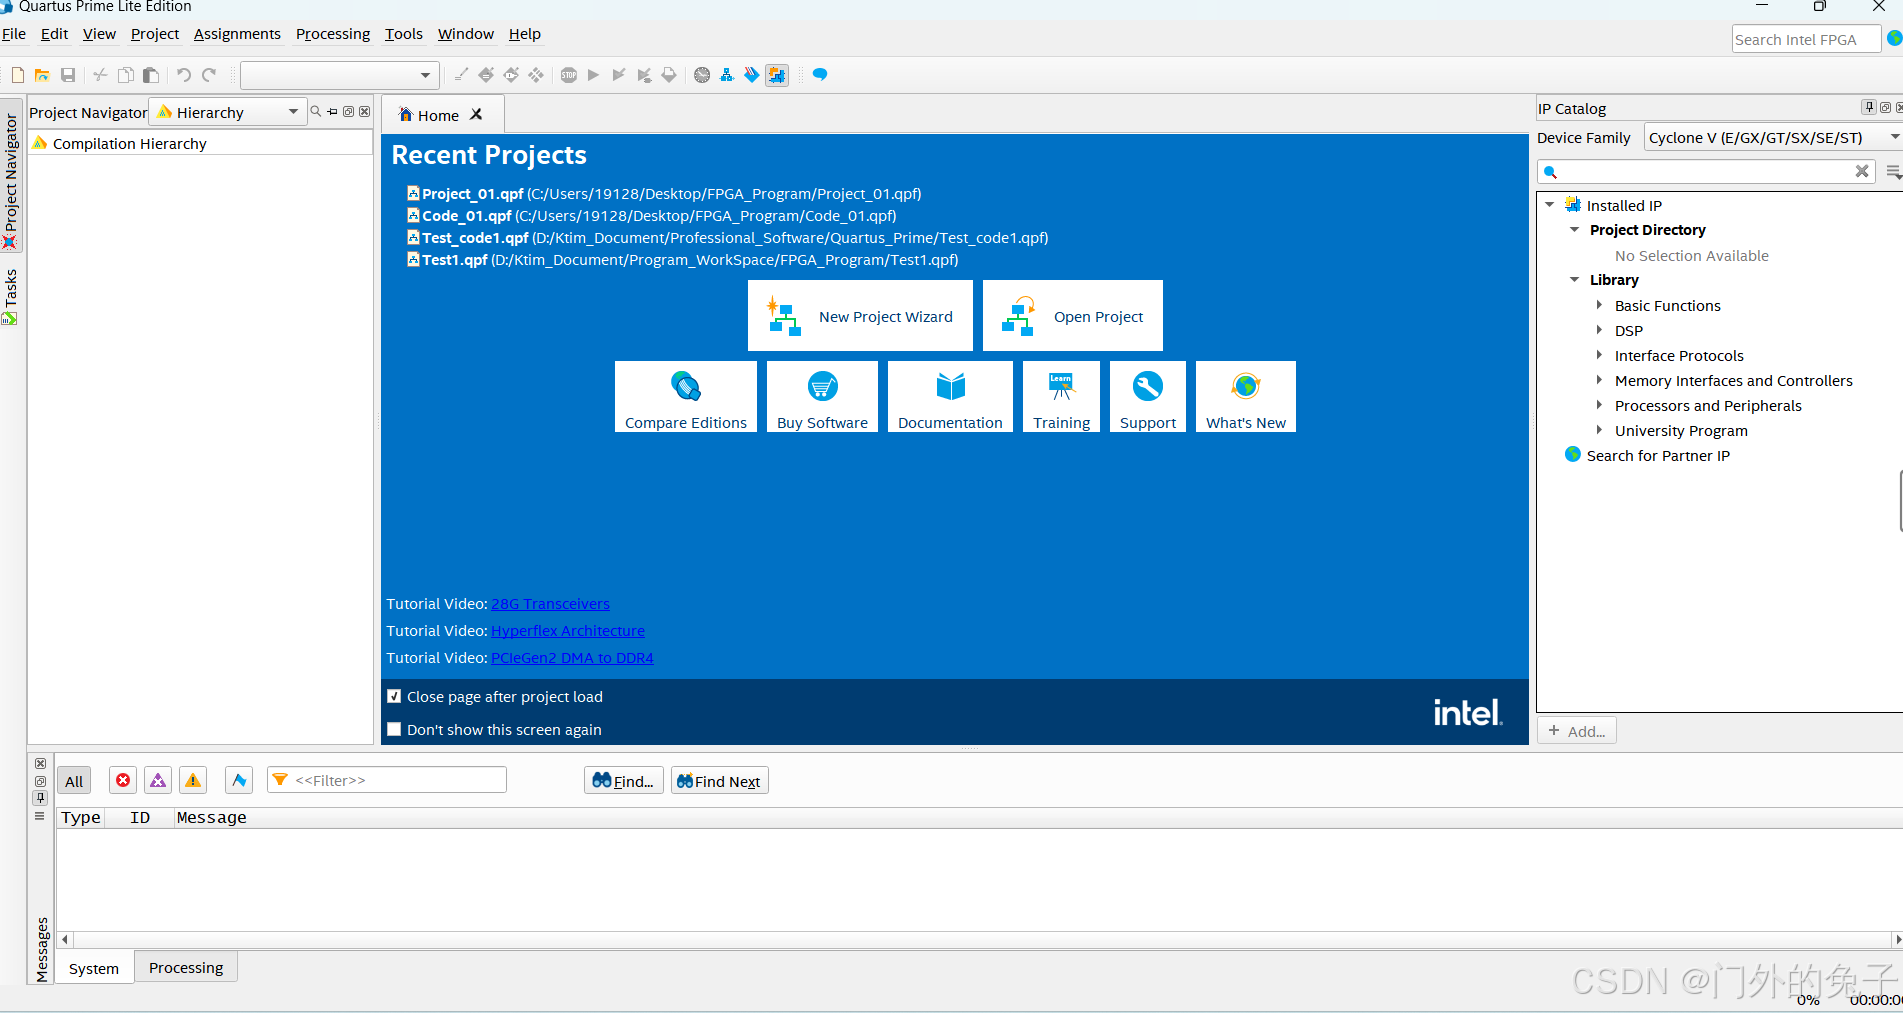Click the Project Navigator search magnifier icon
Viewport: 1903px width, 1013px height.
pyautogui.click(x=316, y=112)
